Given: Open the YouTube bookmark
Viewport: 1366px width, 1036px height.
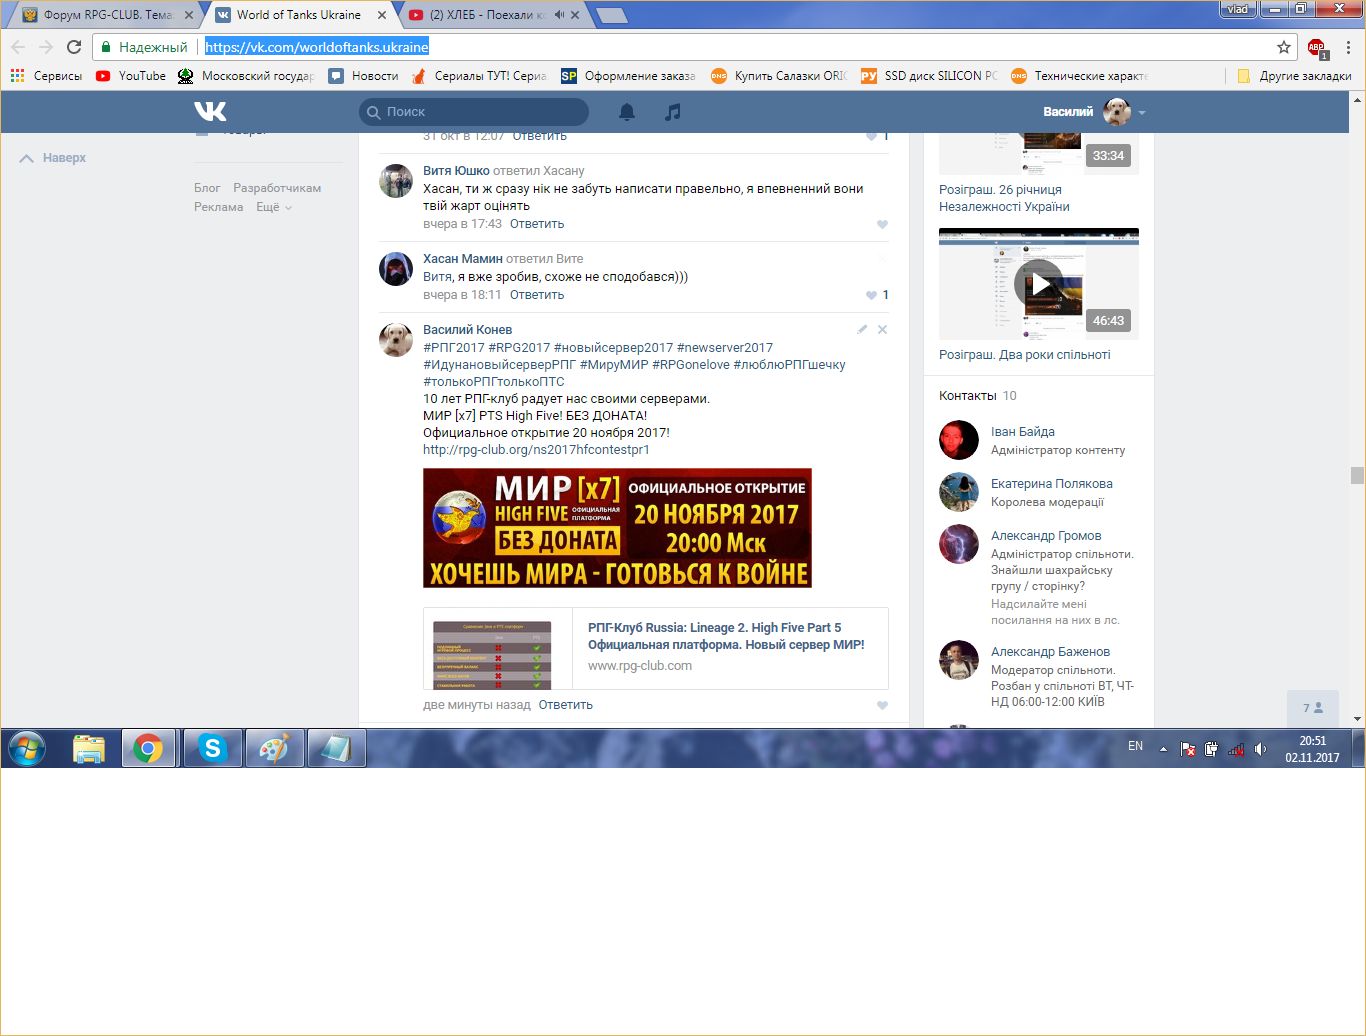Looking at the screenshot, I should click(131, 76).
